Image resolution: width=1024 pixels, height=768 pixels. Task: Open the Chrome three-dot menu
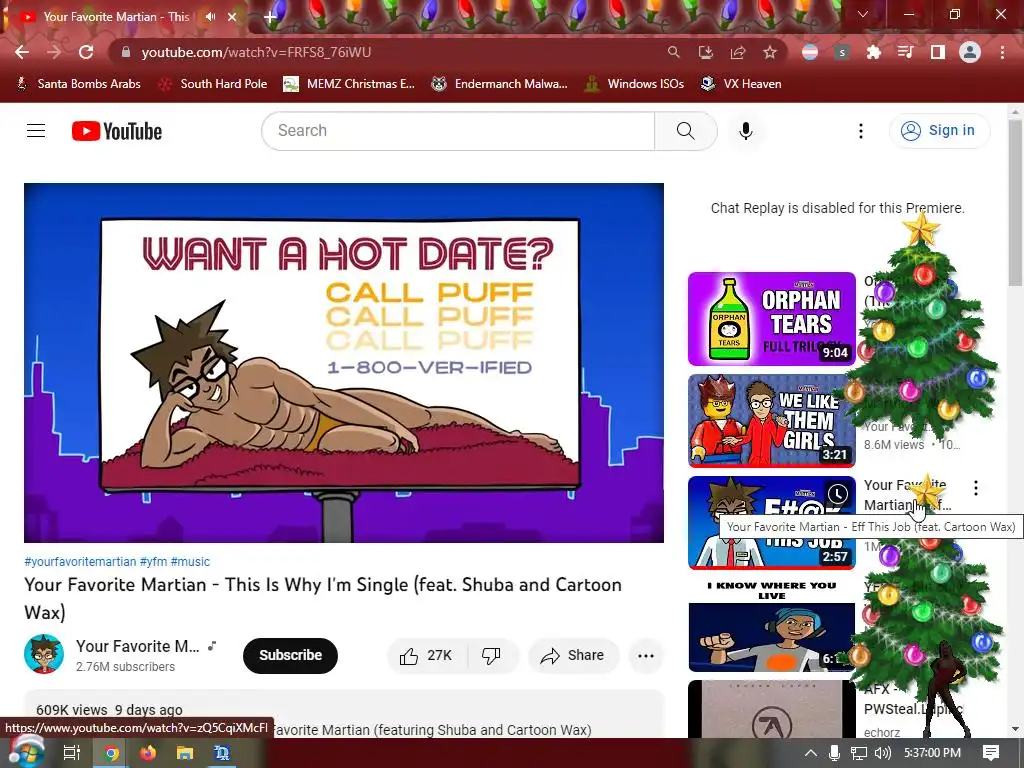(x=1002, y=52)
